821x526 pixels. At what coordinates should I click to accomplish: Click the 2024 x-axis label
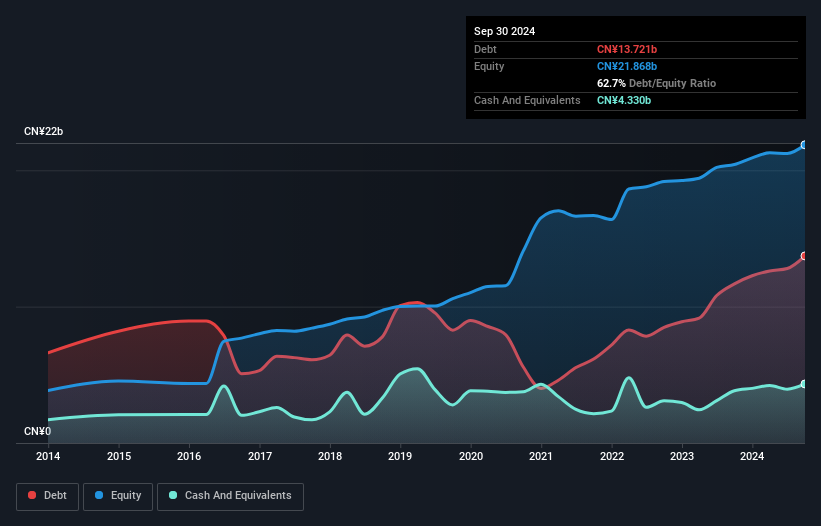752,456
